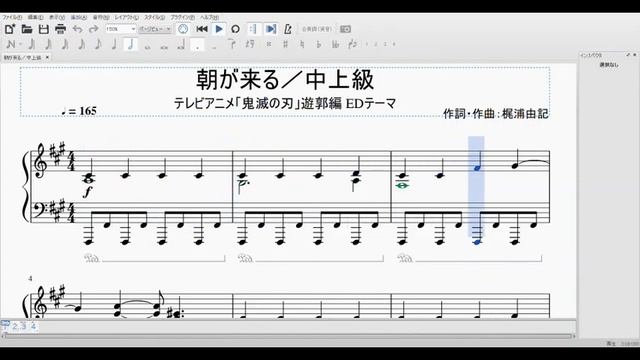Select the blue highlighted half note in measure 3
The image size is (640, 360).
pyautogui.click(x=477, y=162)
